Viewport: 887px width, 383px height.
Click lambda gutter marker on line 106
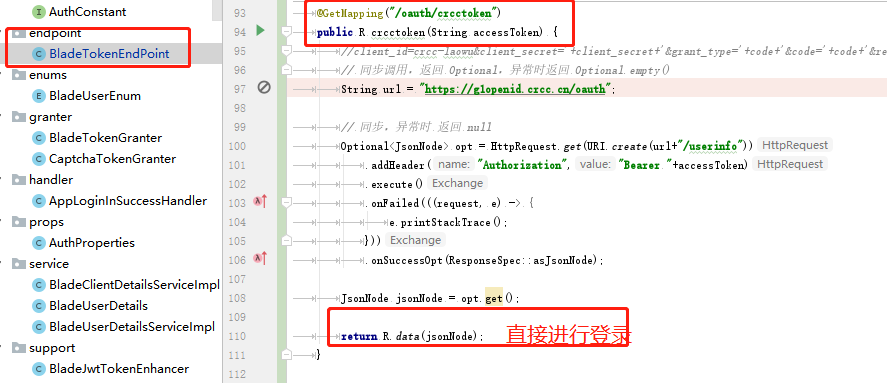(260, 259)
